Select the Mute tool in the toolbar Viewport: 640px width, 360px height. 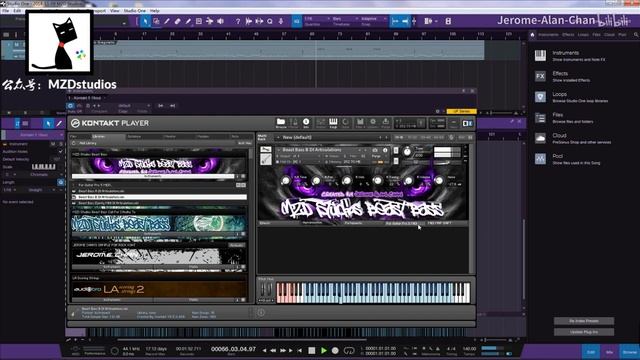coord(199,21)
